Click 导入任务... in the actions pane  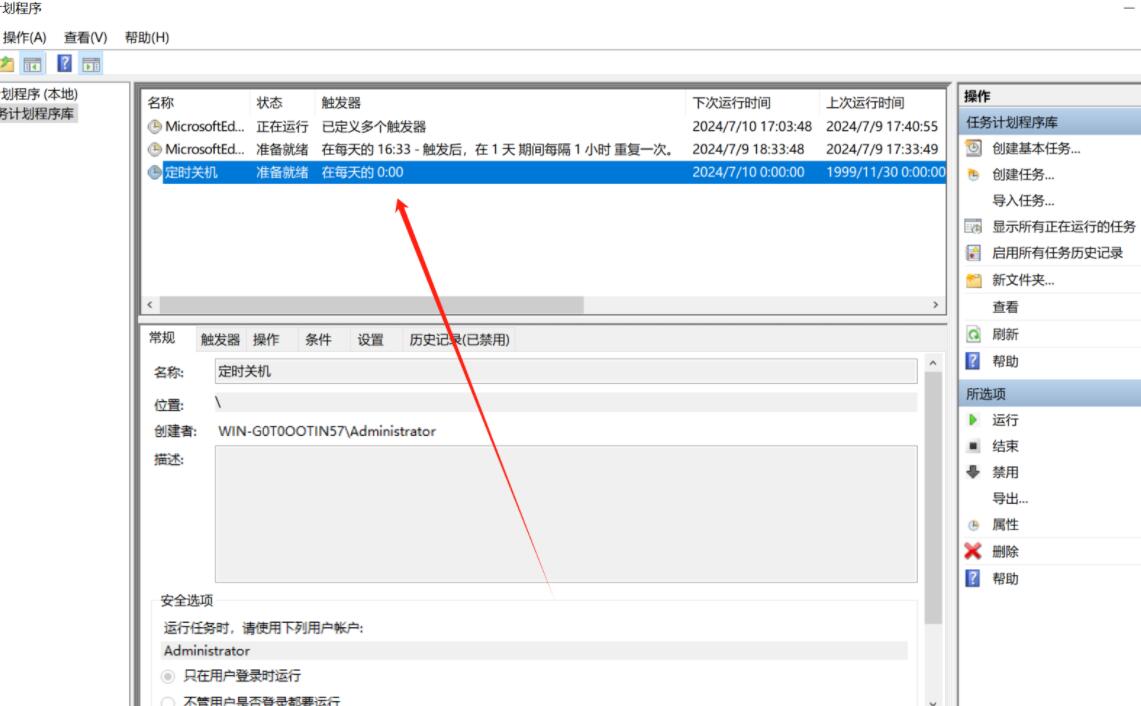point(1022,201)
